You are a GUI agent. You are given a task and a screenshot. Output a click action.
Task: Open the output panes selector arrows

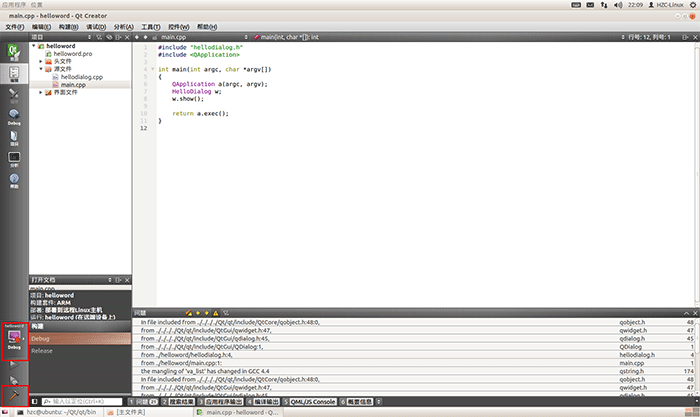tap(379, 401)
